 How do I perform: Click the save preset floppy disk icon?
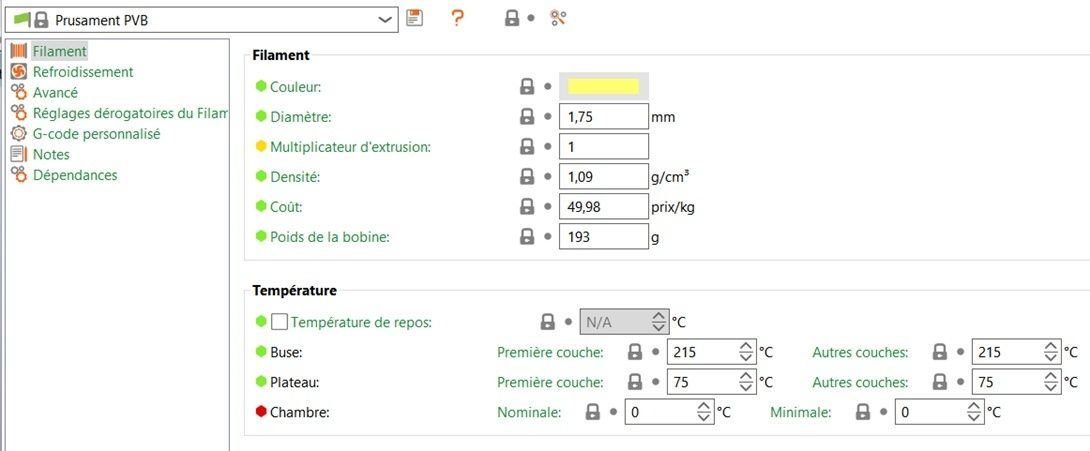pyautogui.click(x=415, y=18)
